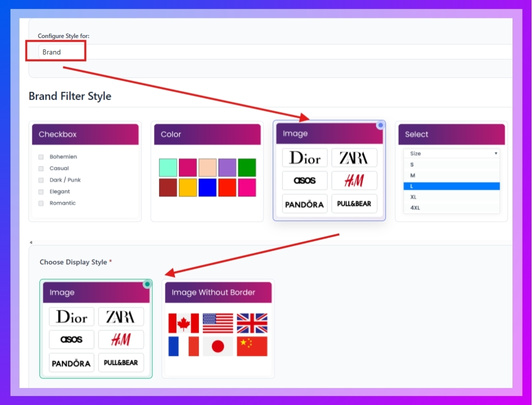Tick the Romantic checkbox
The width and height of the screenshot is (532, 405).
coord(41,203)
